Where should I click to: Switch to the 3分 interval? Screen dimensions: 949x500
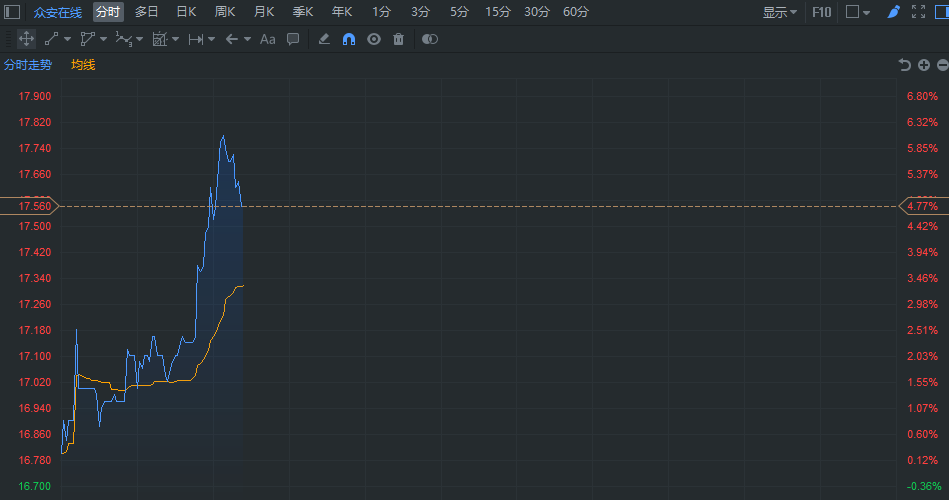[420, 12]
